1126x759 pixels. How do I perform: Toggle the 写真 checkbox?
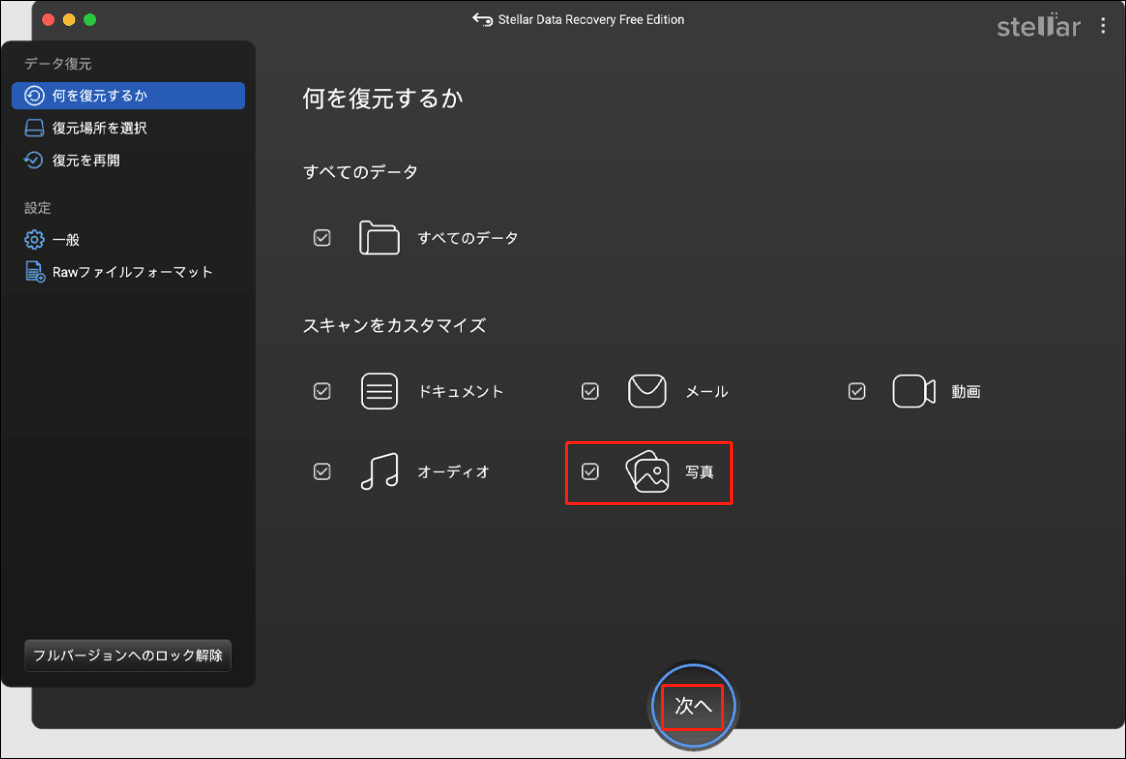click(x=590, y=472)
